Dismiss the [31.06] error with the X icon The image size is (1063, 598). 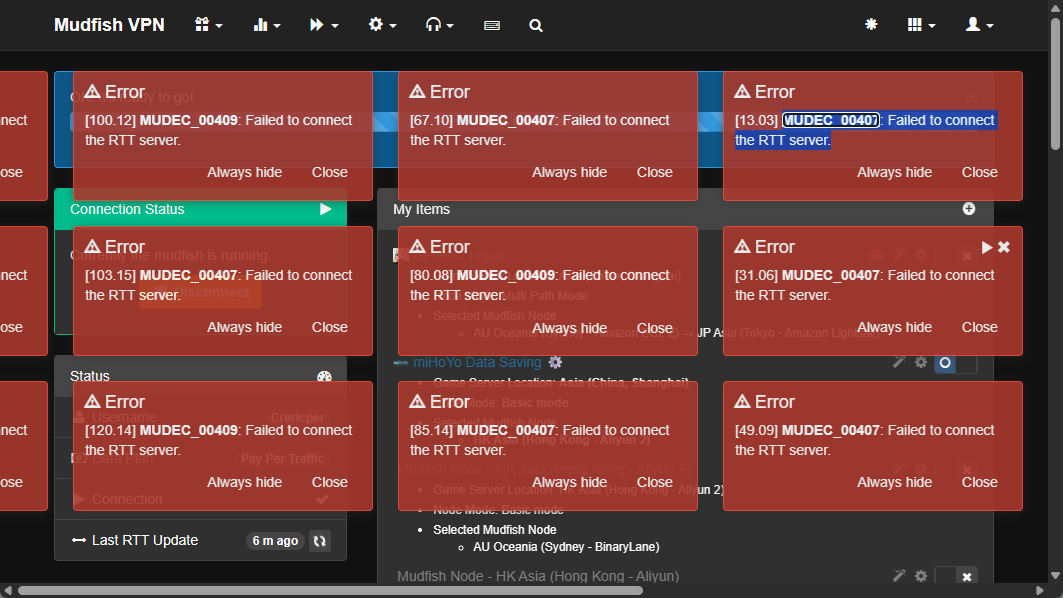click(x=1004, y=247)
